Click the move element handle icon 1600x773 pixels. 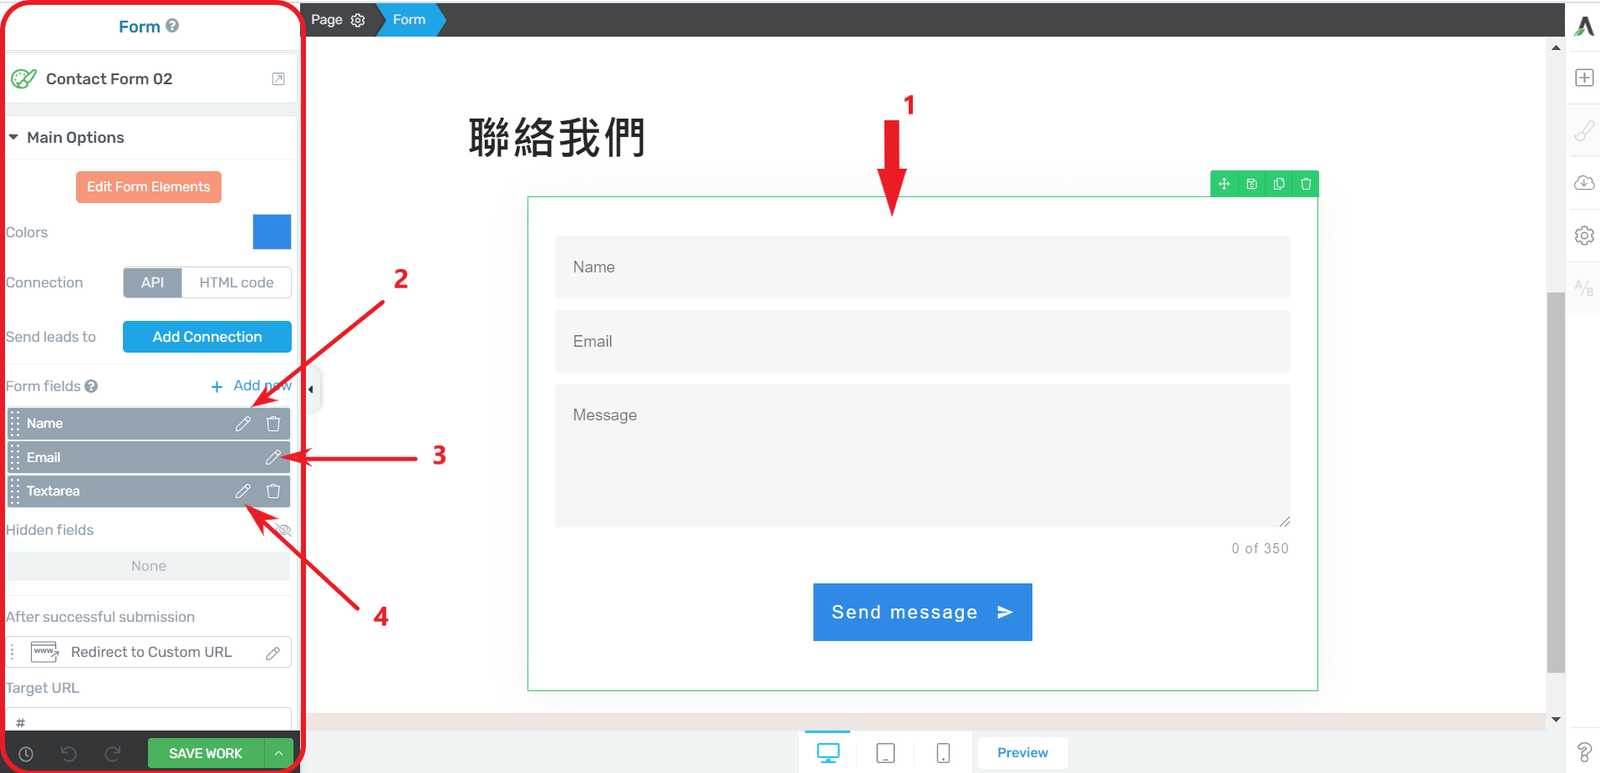(1224, 184)
